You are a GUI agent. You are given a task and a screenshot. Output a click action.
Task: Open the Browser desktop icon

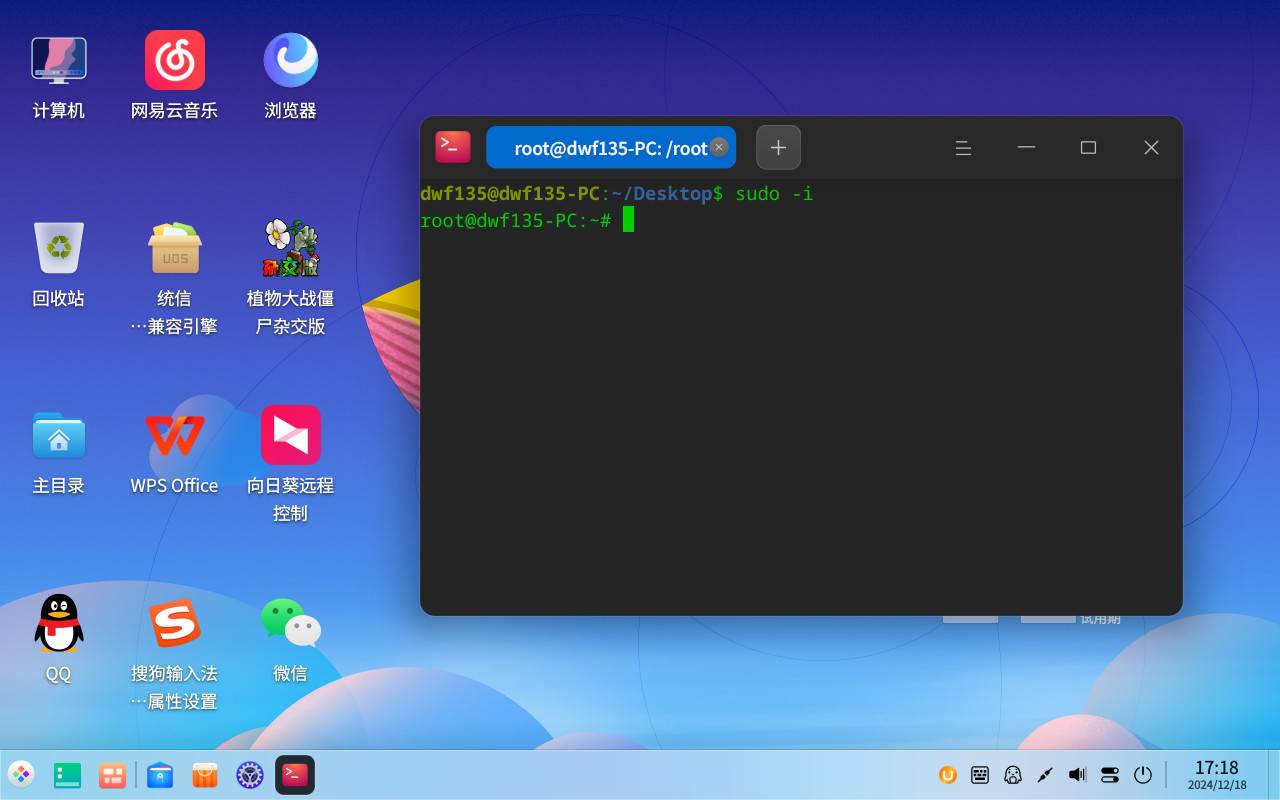click(290, 60)
